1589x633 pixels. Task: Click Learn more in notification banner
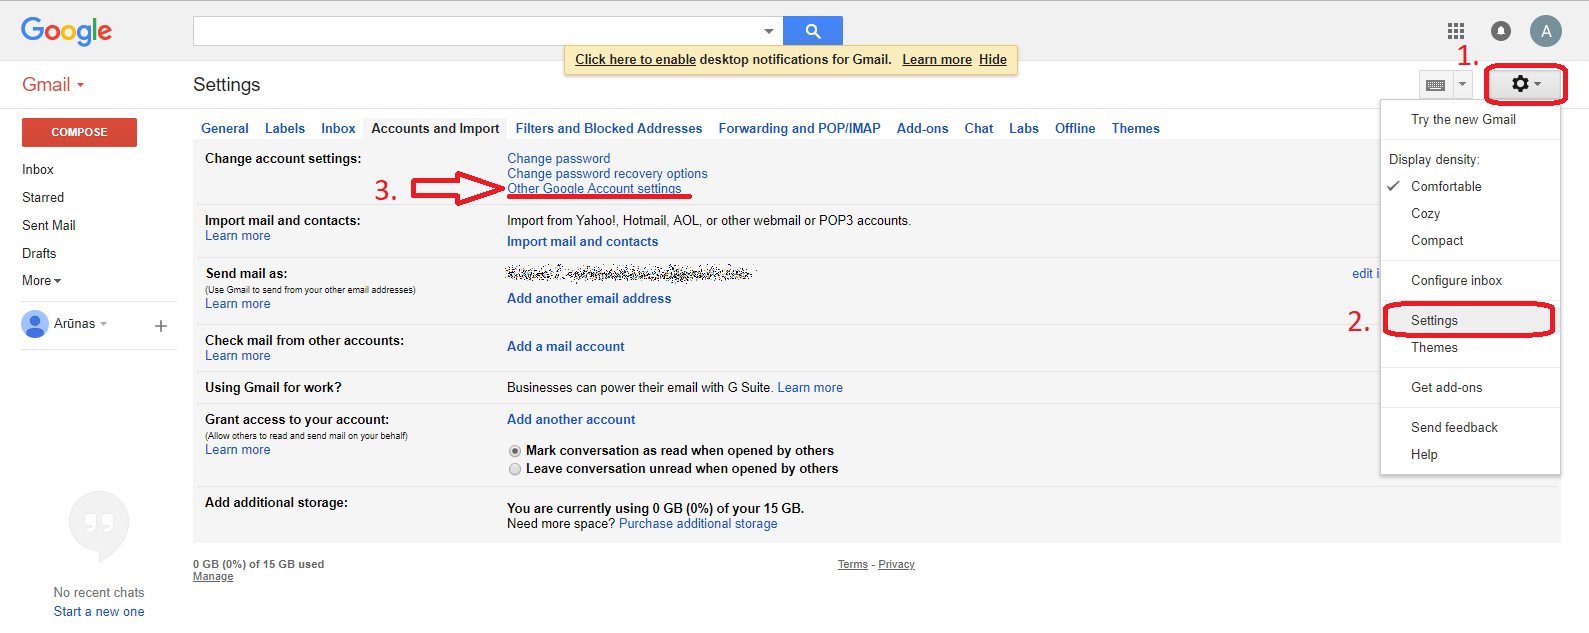coord(937,60)
